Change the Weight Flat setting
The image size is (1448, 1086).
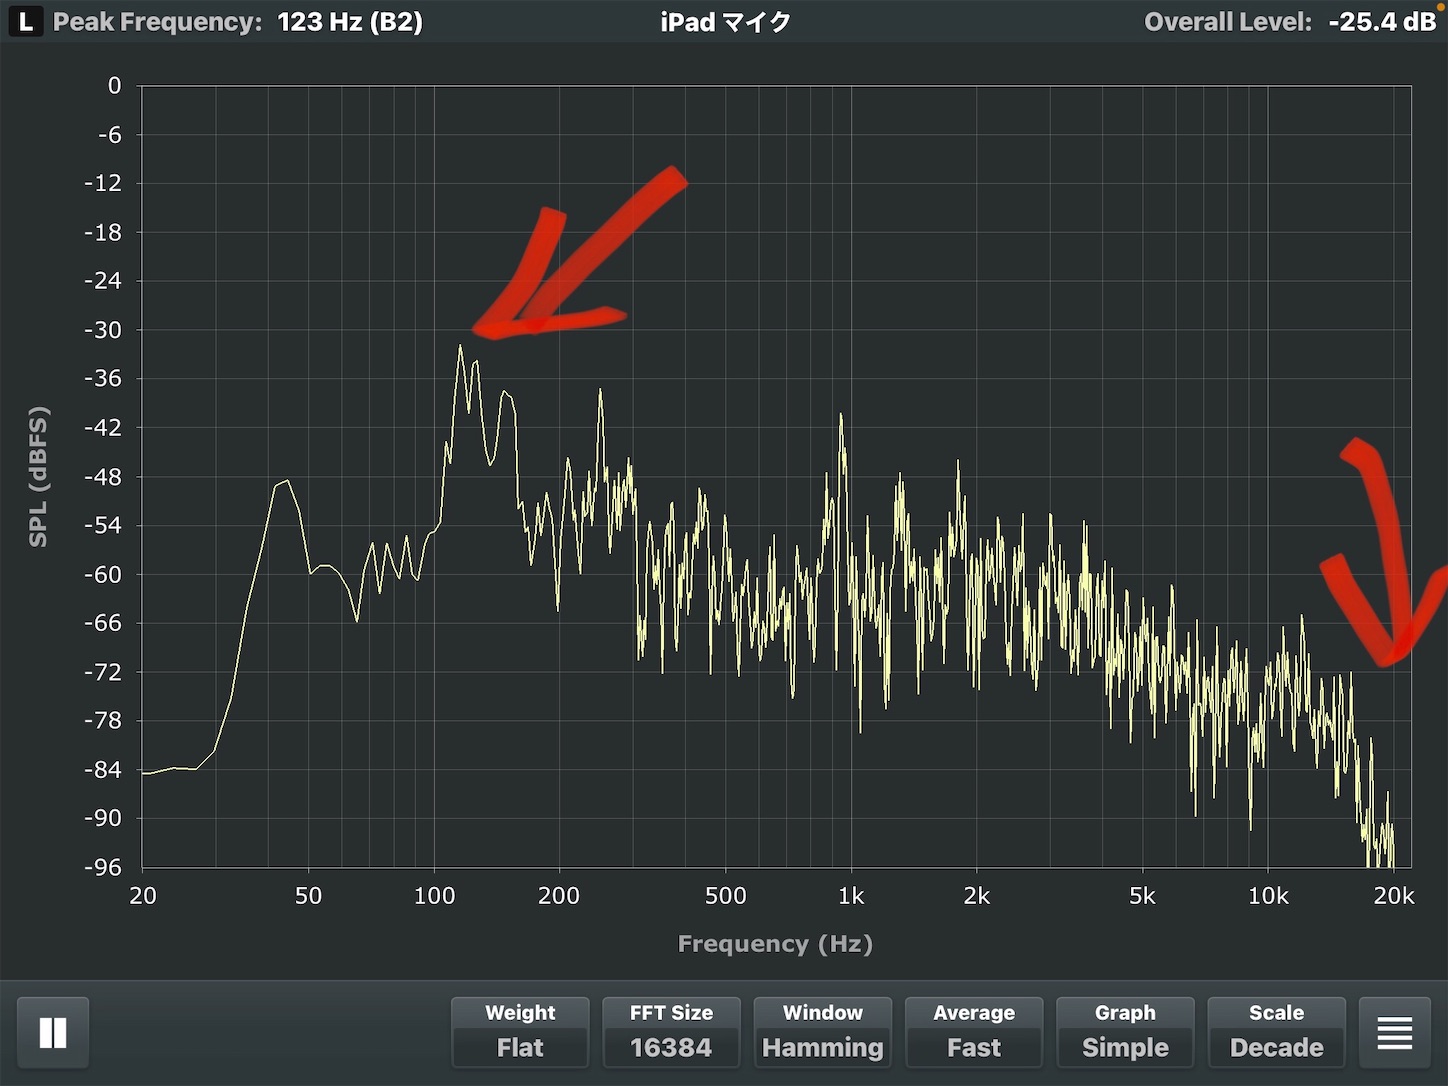(520, 1032)
